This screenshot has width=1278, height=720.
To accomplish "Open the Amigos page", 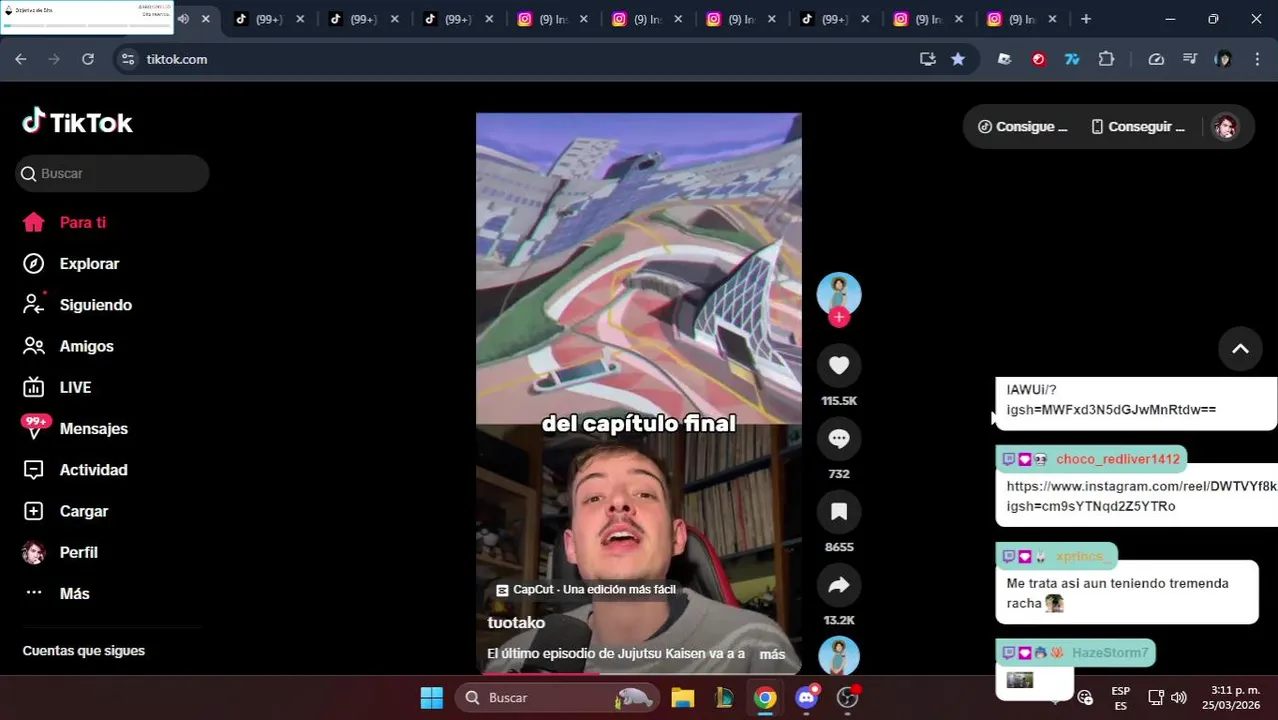I will click(68, 346).
